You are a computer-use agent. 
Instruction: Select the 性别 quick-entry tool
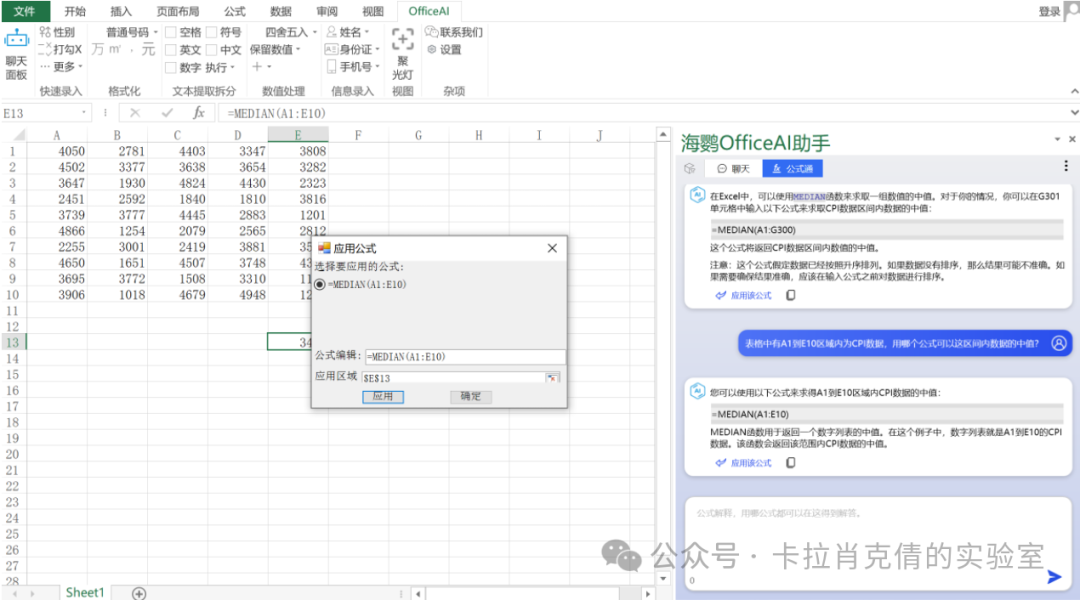coord(57,31)
